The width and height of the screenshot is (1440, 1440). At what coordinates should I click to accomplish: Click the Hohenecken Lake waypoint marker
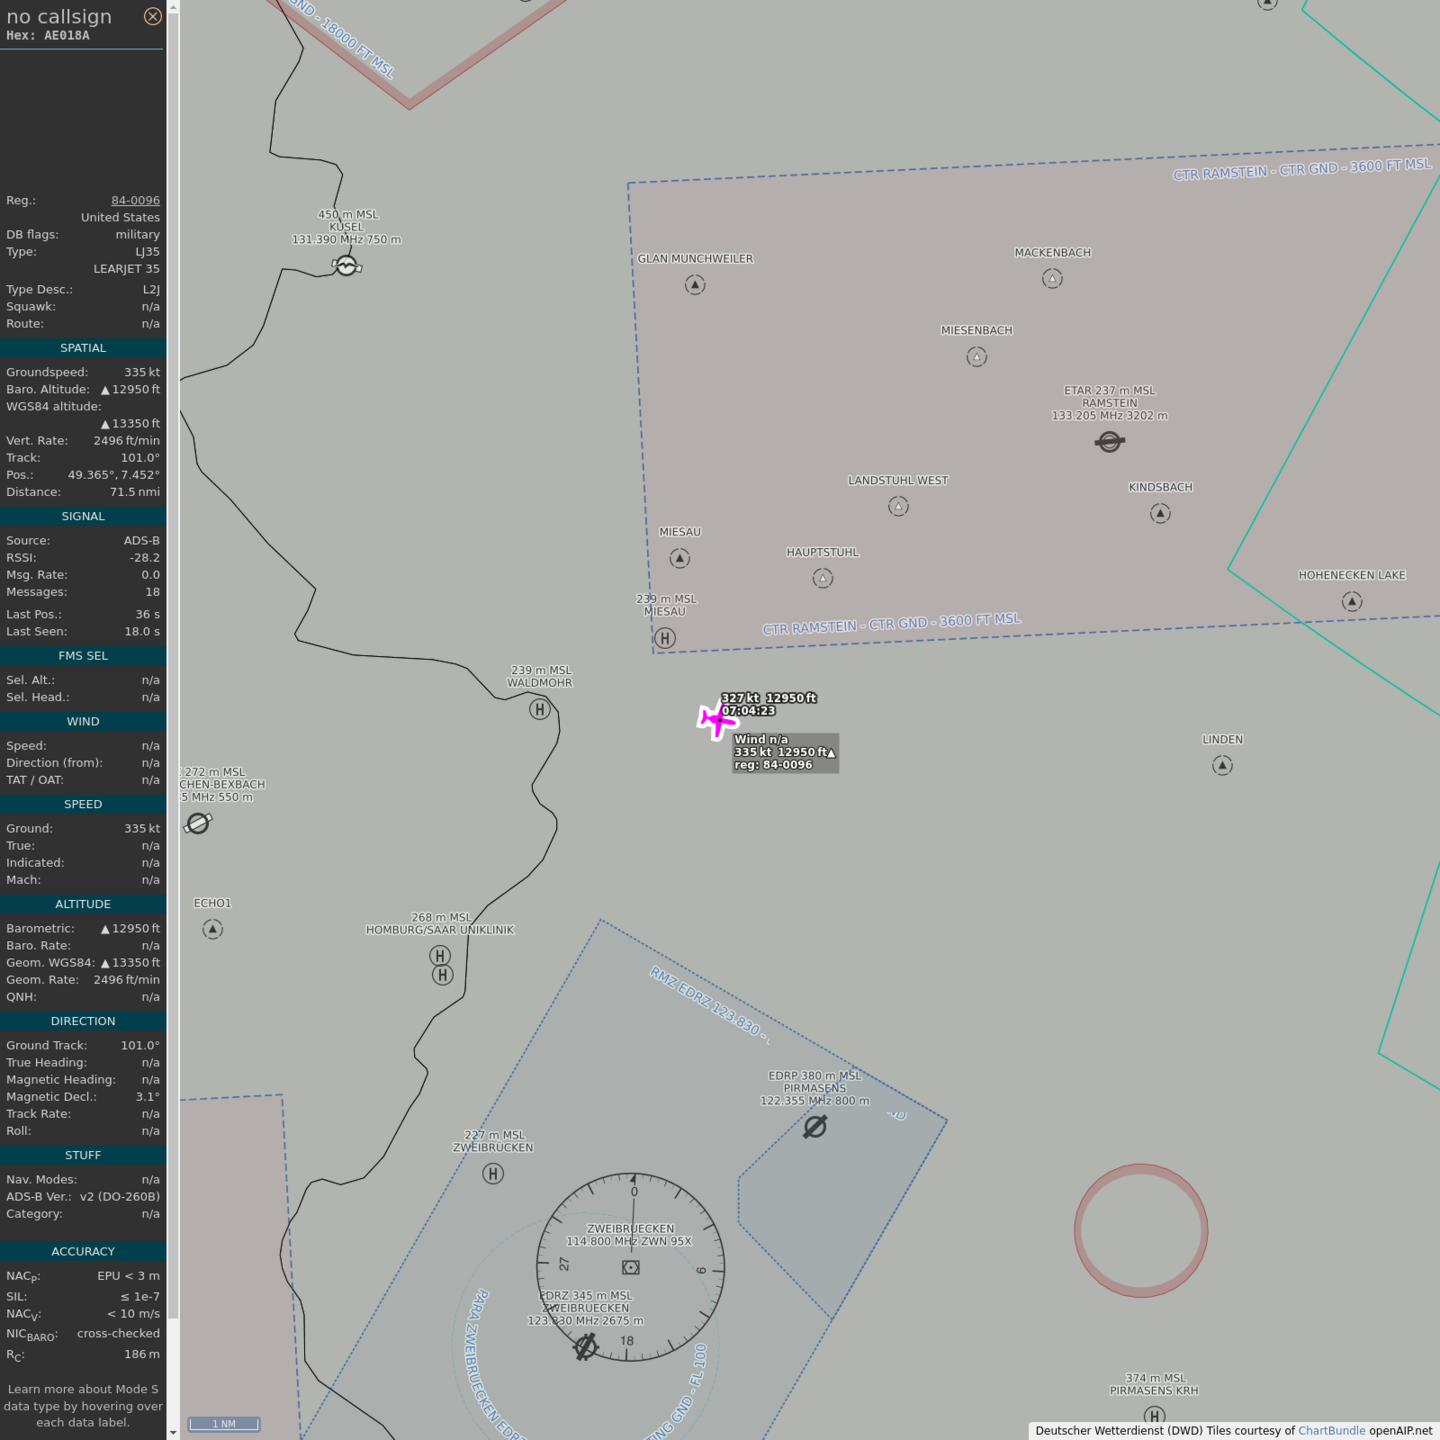(1352, 601)
